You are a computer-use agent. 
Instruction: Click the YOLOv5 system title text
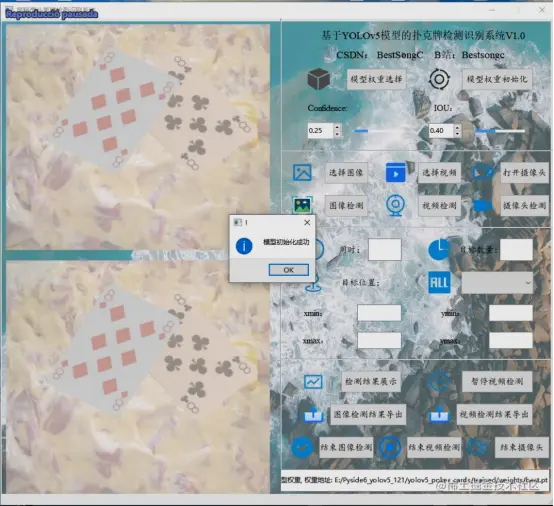pos(423,35)
